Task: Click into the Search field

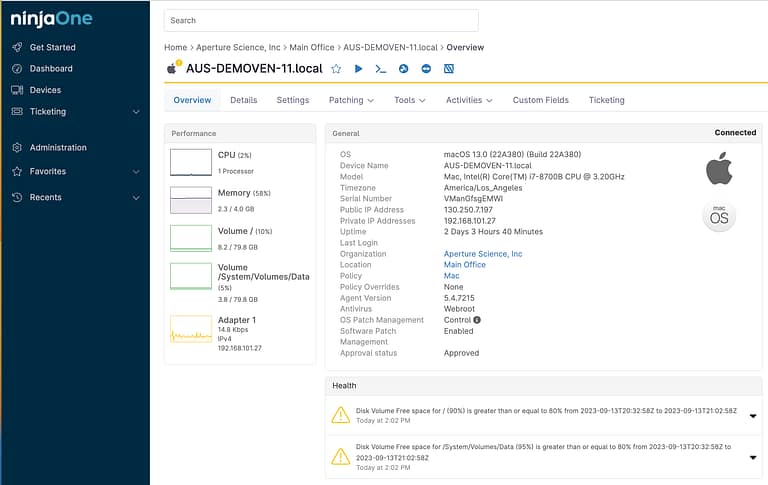Action: point(321,20)
